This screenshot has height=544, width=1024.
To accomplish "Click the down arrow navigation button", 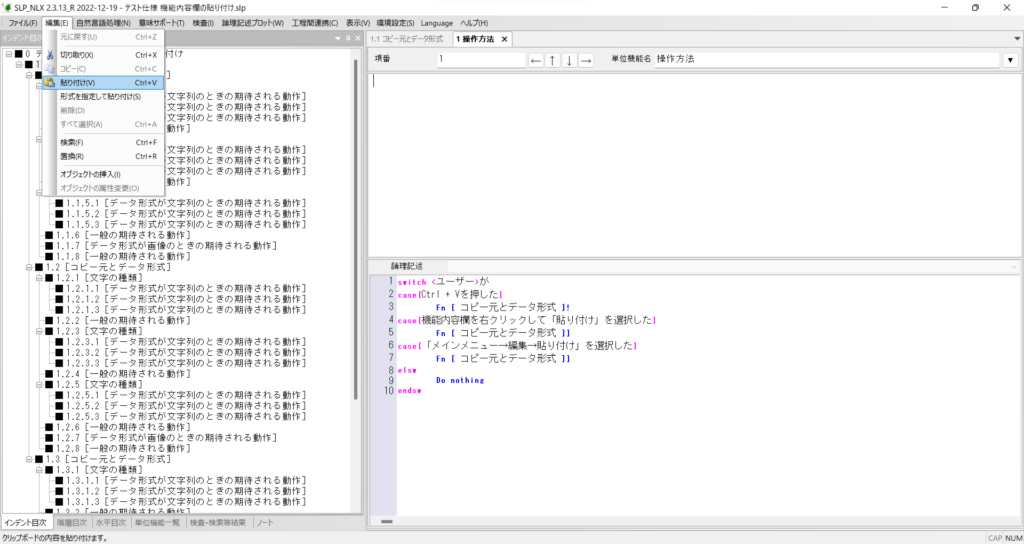I will (x=569, y=60).
